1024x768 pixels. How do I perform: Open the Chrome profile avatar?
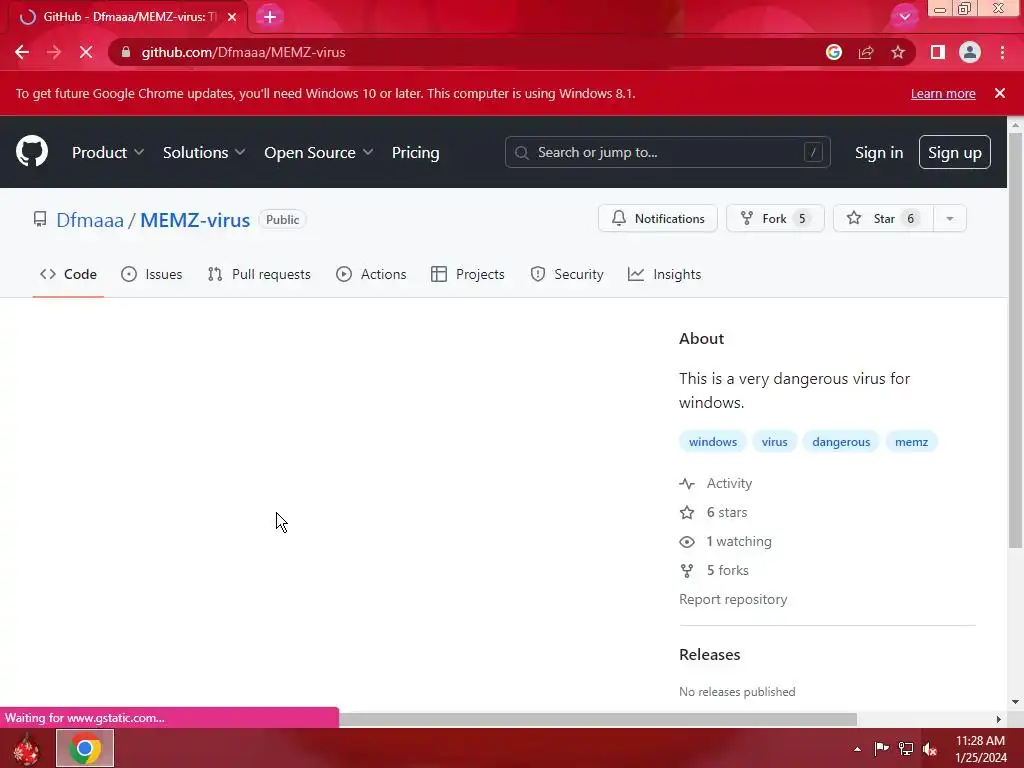click(x=970, y=52)
